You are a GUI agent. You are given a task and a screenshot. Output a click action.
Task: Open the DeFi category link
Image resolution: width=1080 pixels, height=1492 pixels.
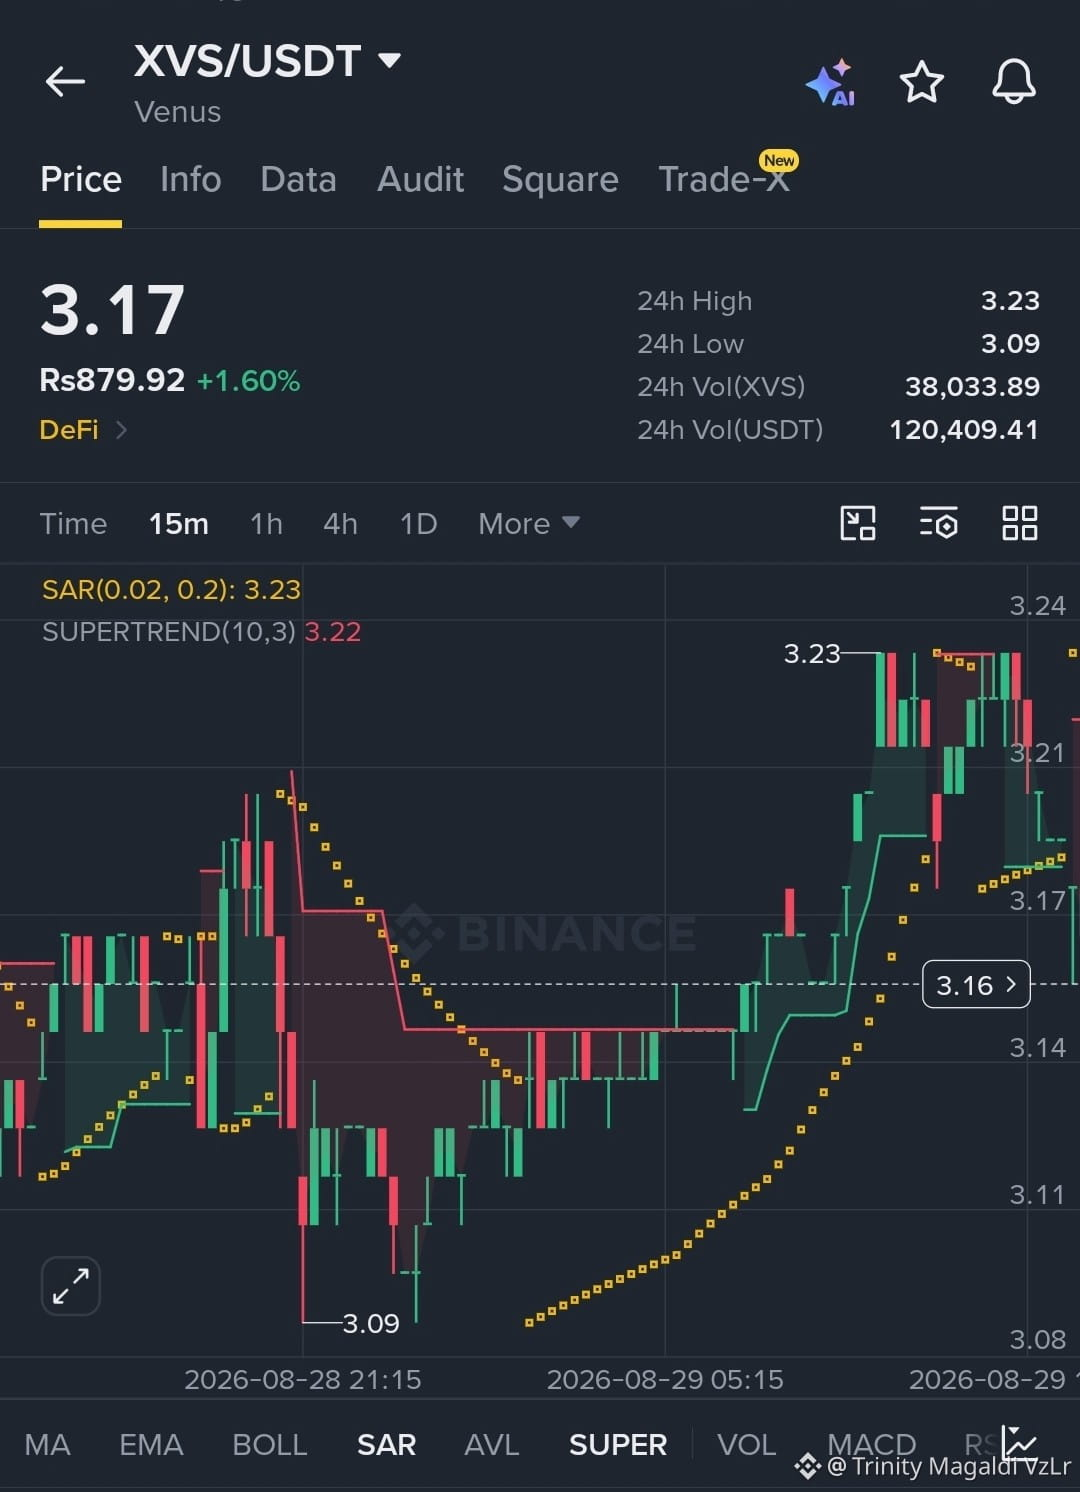(83, 430)
